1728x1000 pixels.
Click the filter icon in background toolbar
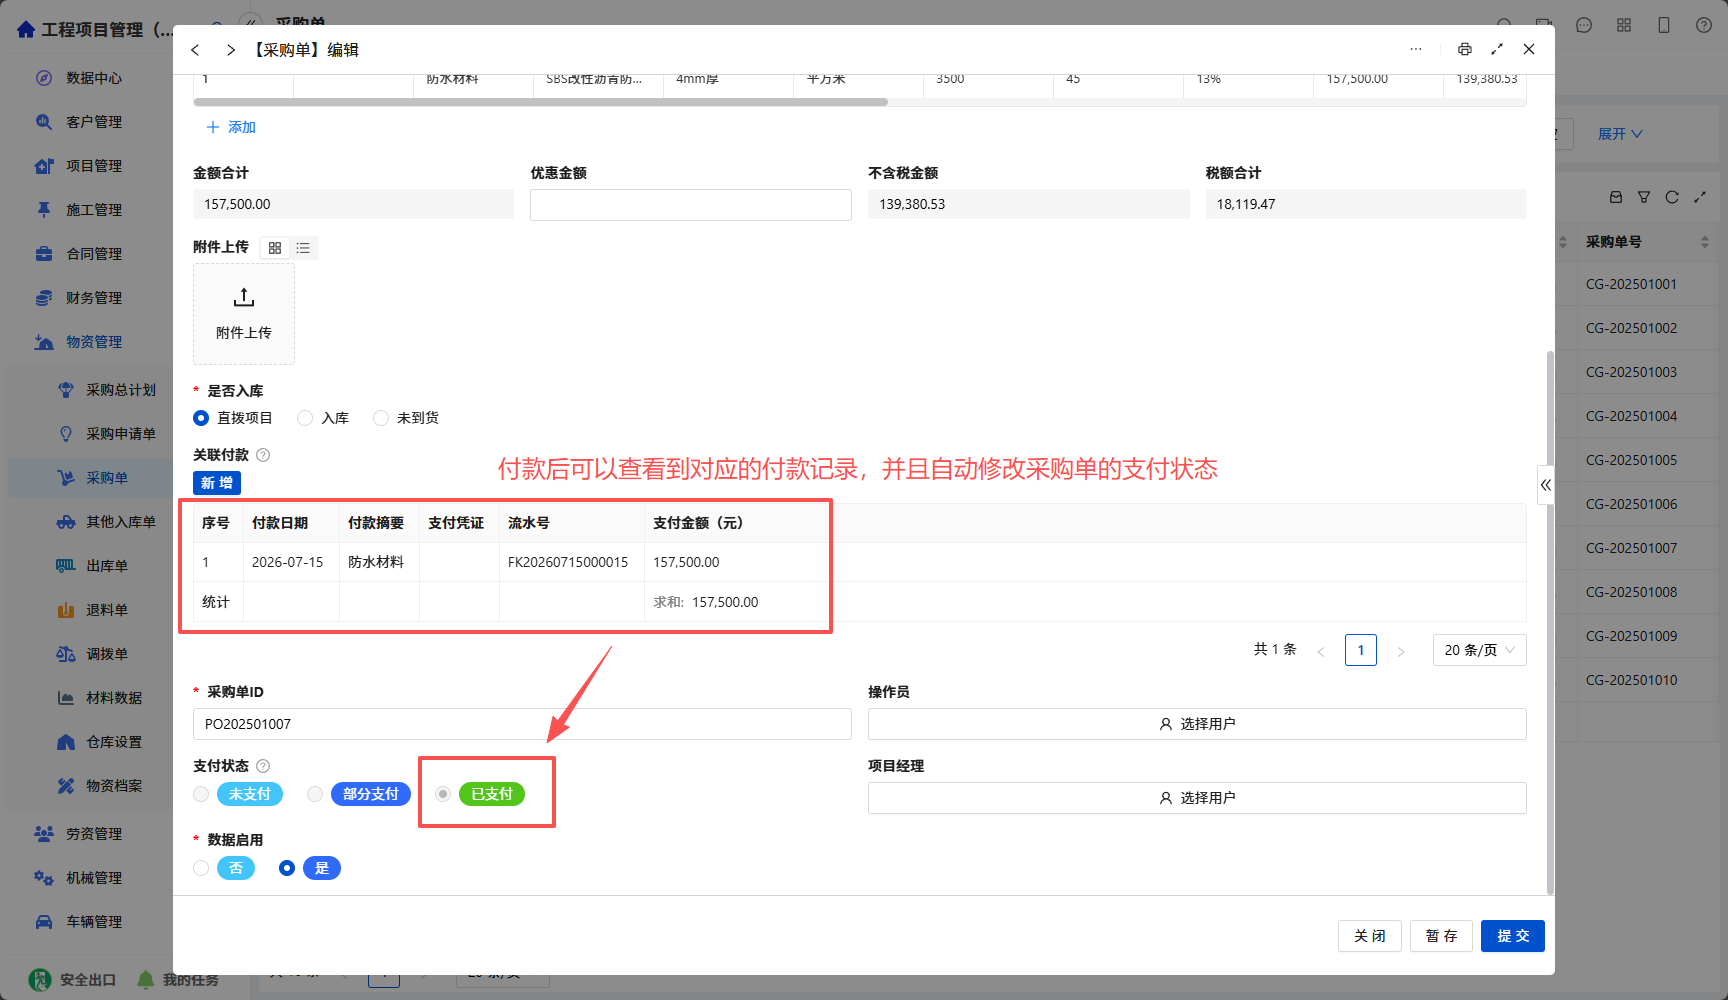point(1644,197)
